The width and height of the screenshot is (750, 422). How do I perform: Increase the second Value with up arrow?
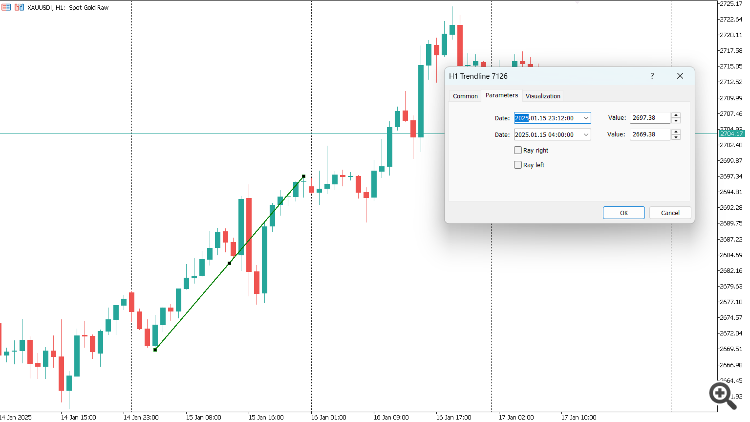point(676,131)
